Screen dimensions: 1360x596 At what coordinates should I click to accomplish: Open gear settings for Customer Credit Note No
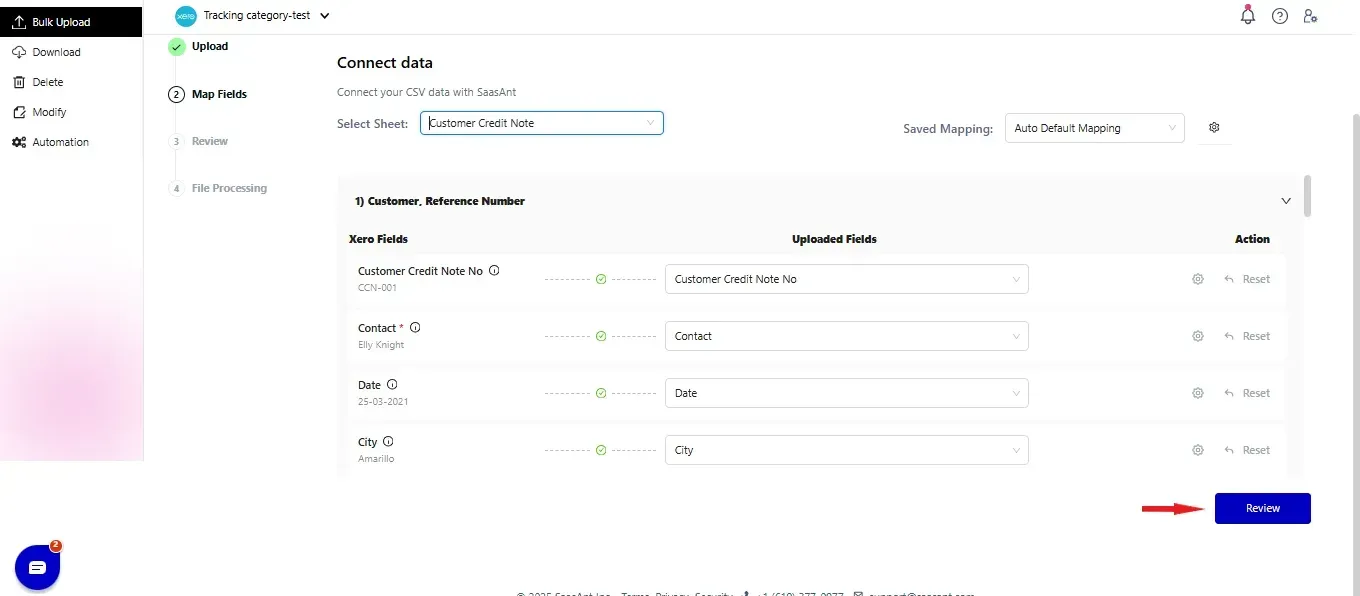[x=1197, y=279]
